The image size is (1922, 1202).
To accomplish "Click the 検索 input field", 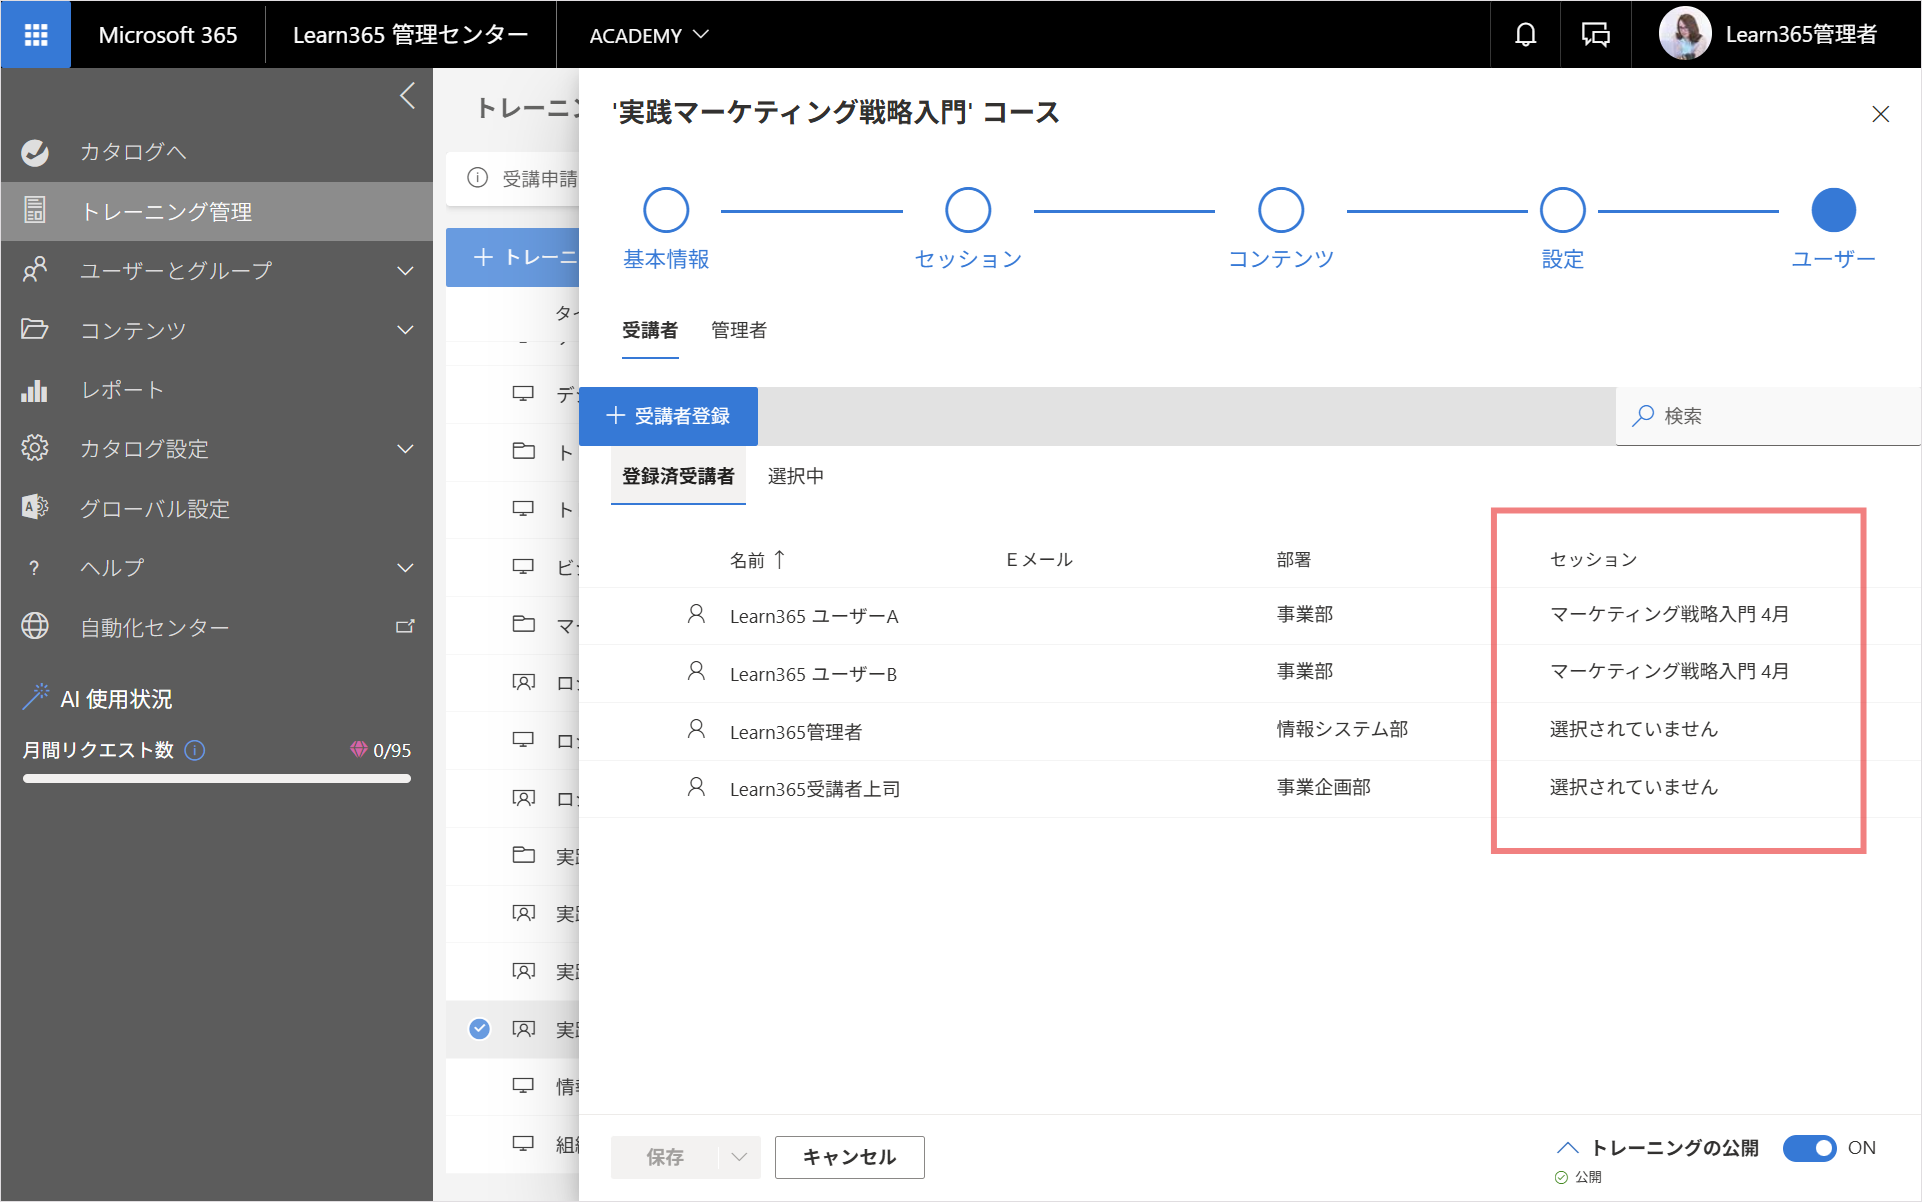I will click(1768, 416).
